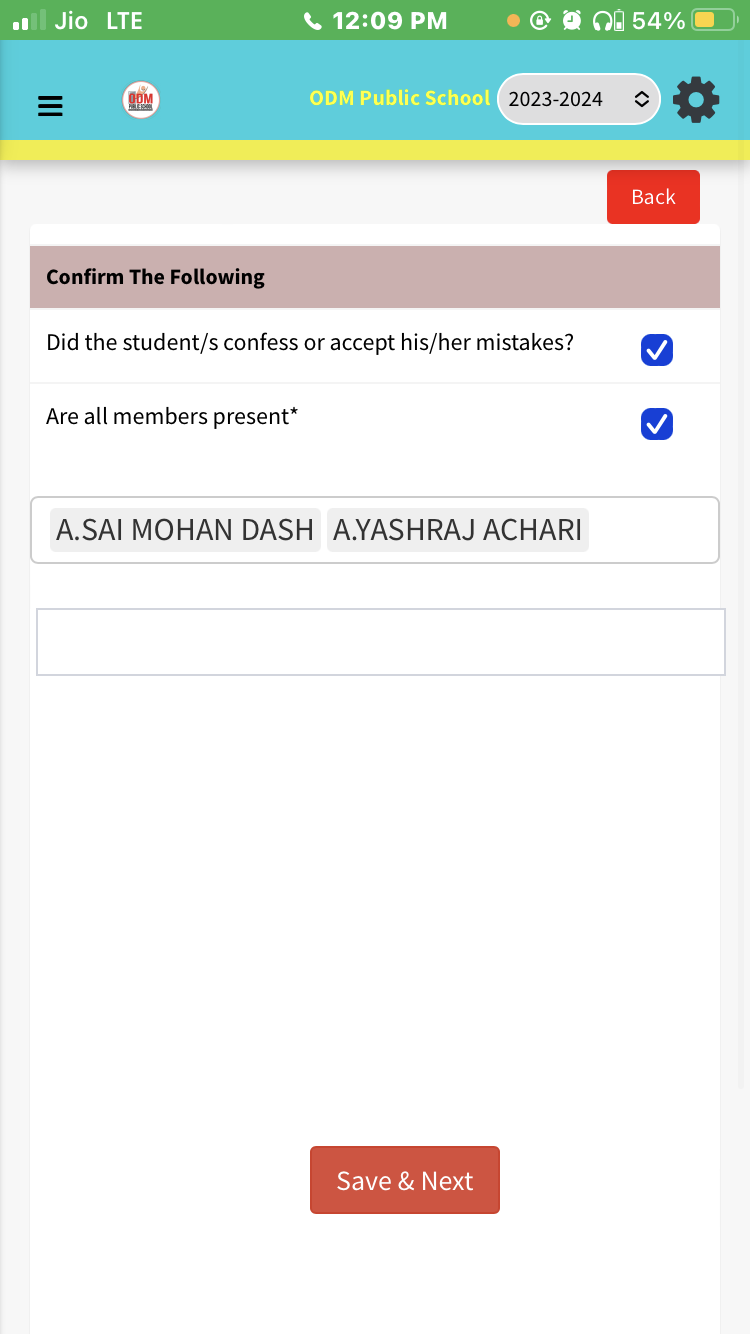Uncheck the student confessed mistakes checkbox
Screen dimensions: 750x1334
point(656,350)
